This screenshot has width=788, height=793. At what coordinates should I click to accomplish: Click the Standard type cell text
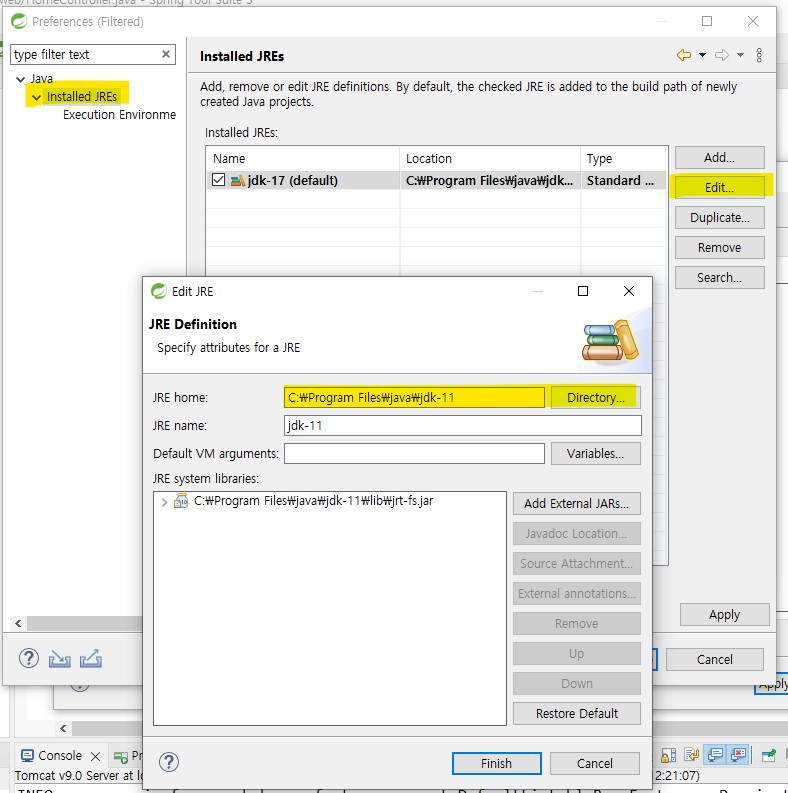coord(620,181)
